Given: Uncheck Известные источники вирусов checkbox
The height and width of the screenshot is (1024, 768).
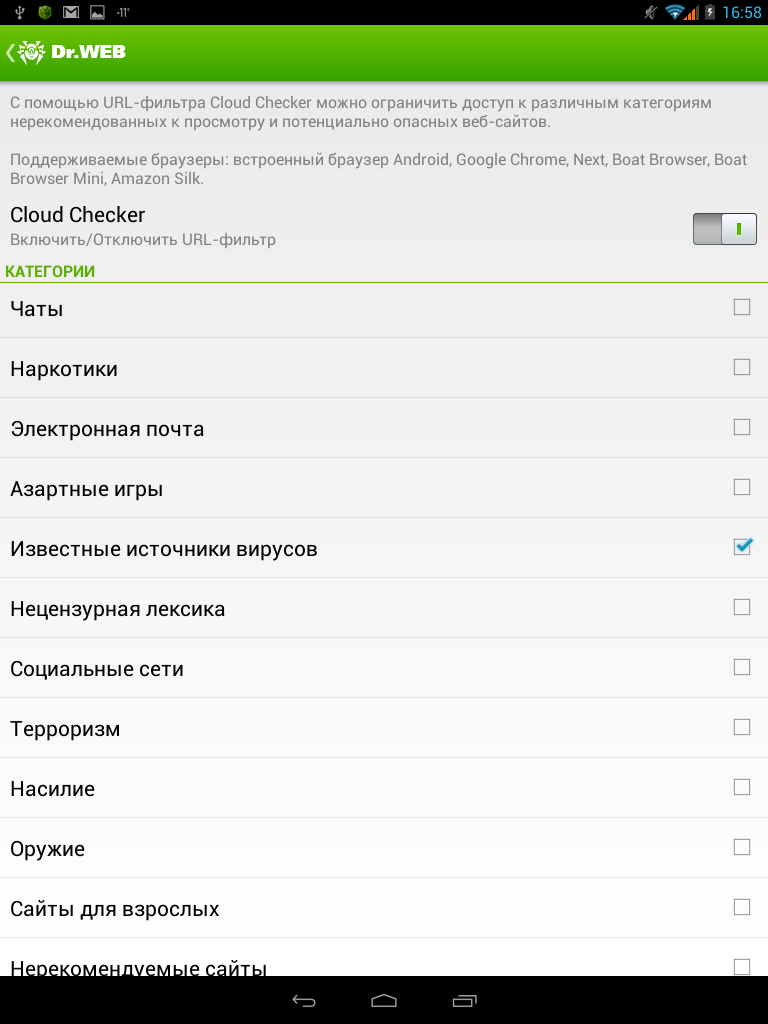Looking at the screenshot, I should click(x=742, y=547).
